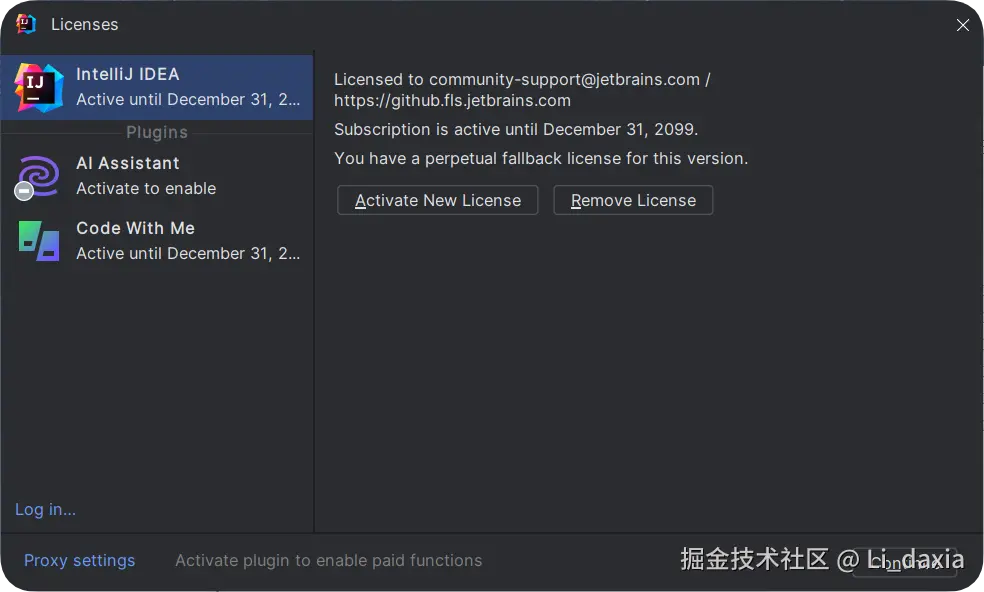984x592 pixels.
Task: Open Proxy settings link
Action: [x=79, y=561]
